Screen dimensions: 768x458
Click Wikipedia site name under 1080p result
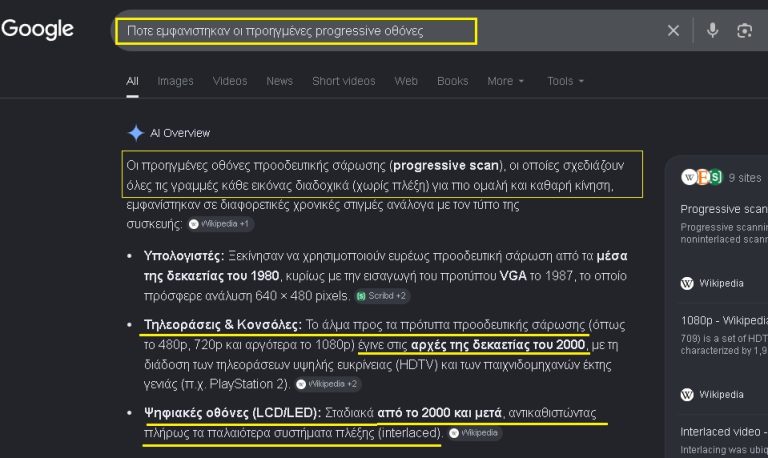point(721,394)
